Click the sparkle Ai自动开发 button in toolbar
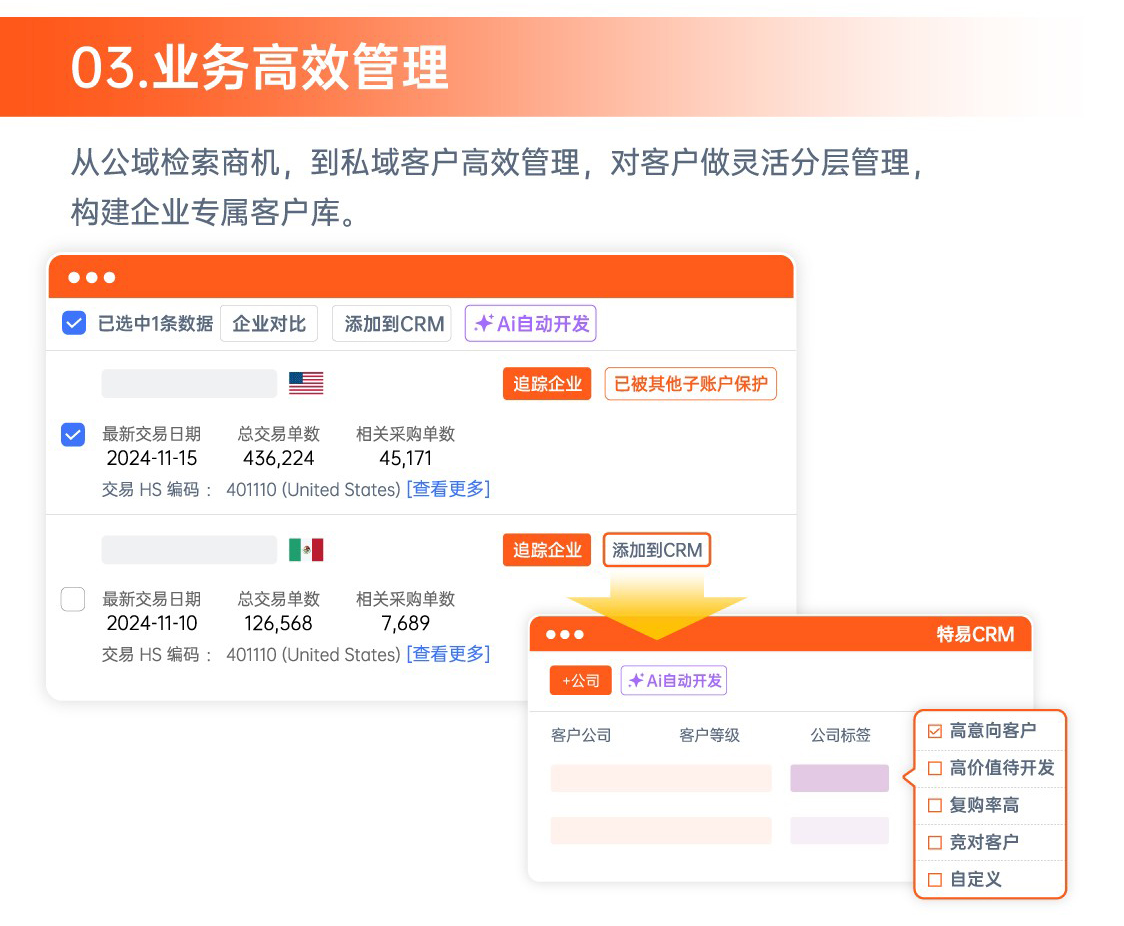This screenshot has width=1124, height=926. tap(530, 324)
